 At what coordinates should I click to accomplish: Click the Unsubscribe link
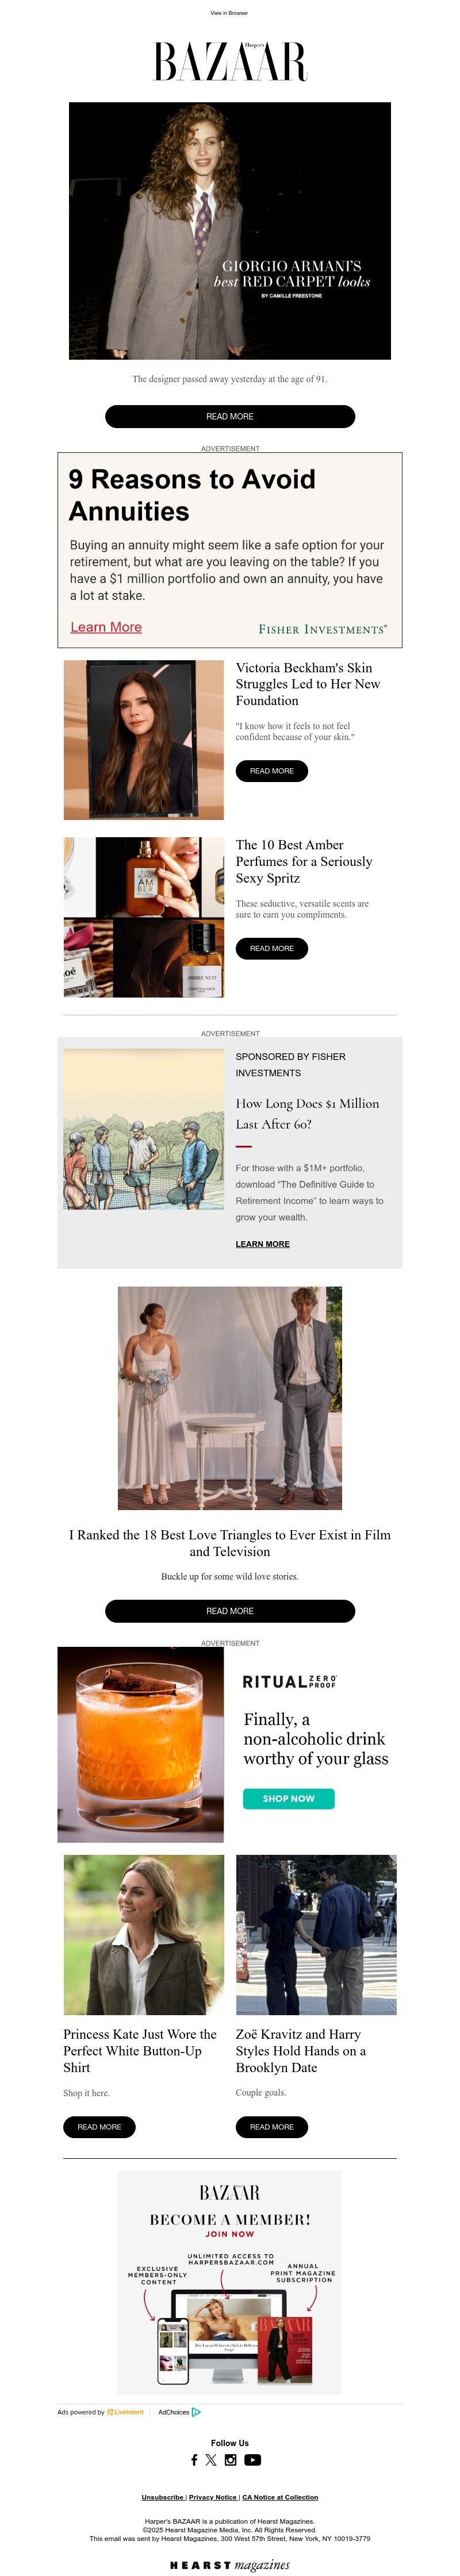coord(162,2497)
